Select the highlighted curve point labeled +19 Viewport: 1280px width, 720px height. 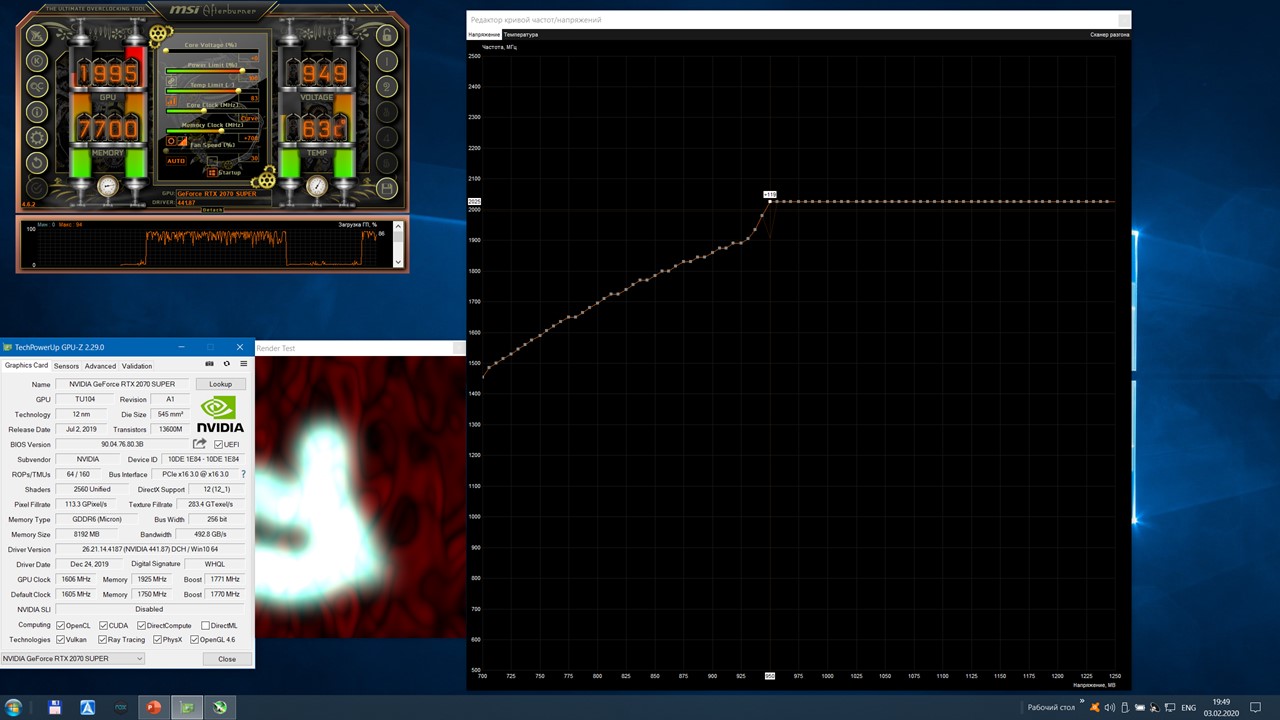click(770, 201)
